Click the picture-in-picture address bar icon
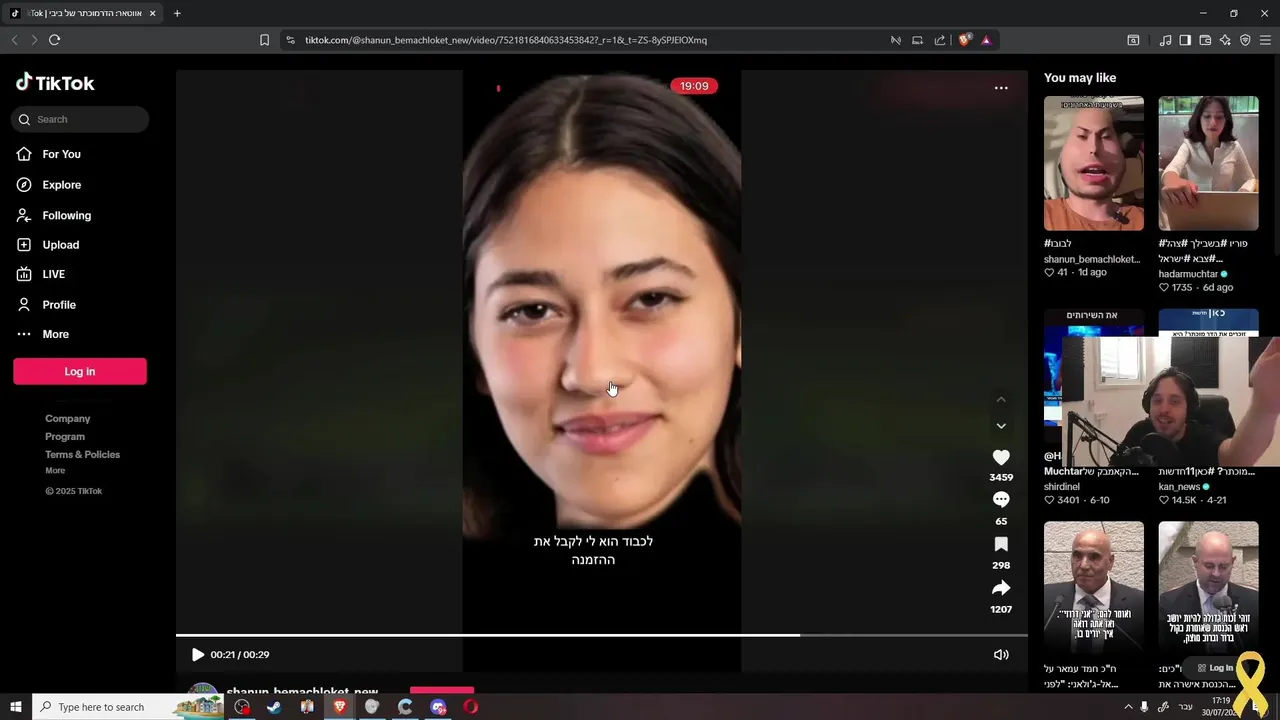This screenshot has height=720, width=1280. click(917, 40)
